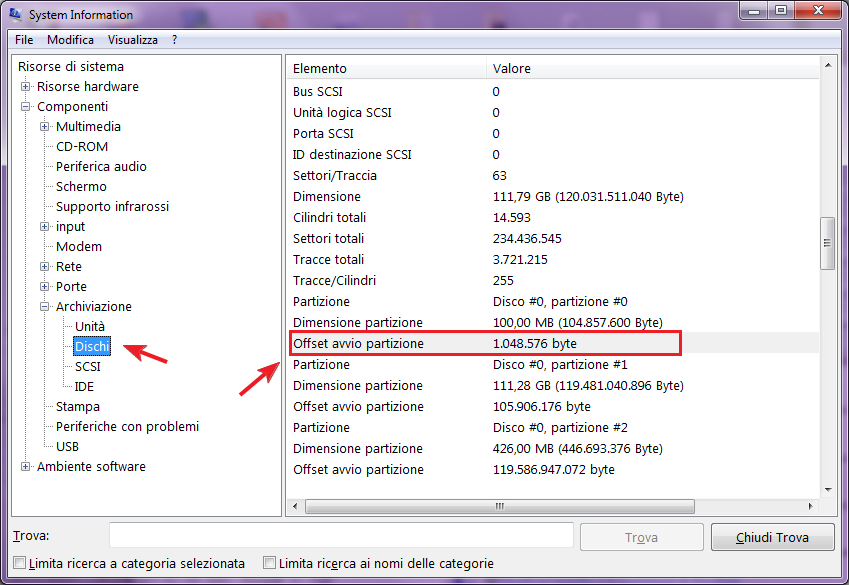This screenshot has width=849, height=585.
Task: Expand the Risorse hardware node
Action: [25, 87]
